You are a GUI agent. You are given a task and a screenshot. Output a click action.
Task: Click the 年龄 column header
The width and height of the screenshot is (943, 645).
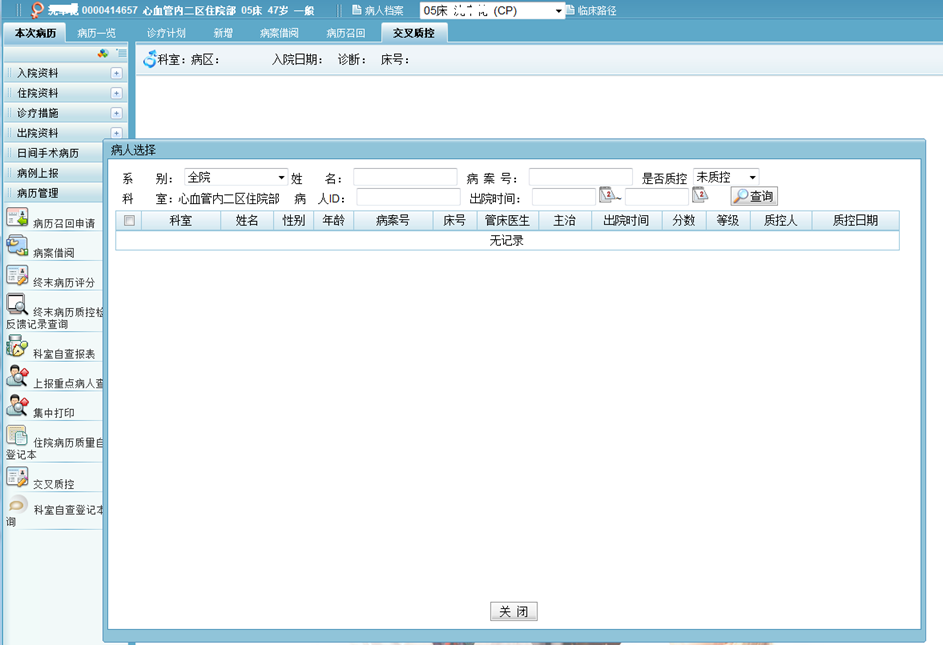(x=334, y=220)
